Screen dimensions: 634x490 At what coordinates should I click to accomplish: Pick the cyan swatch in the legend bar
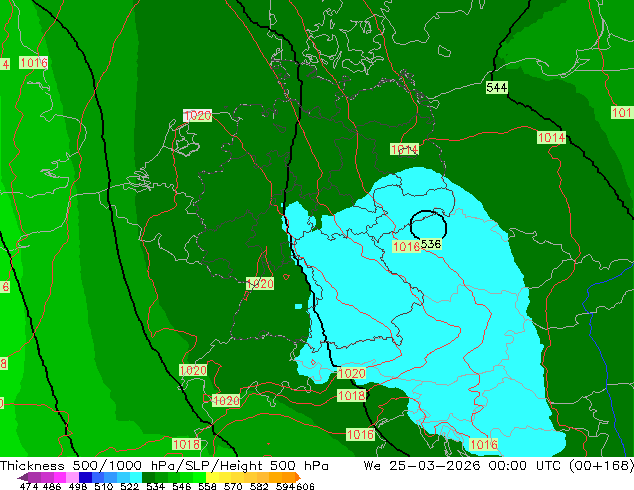(136, 477)
